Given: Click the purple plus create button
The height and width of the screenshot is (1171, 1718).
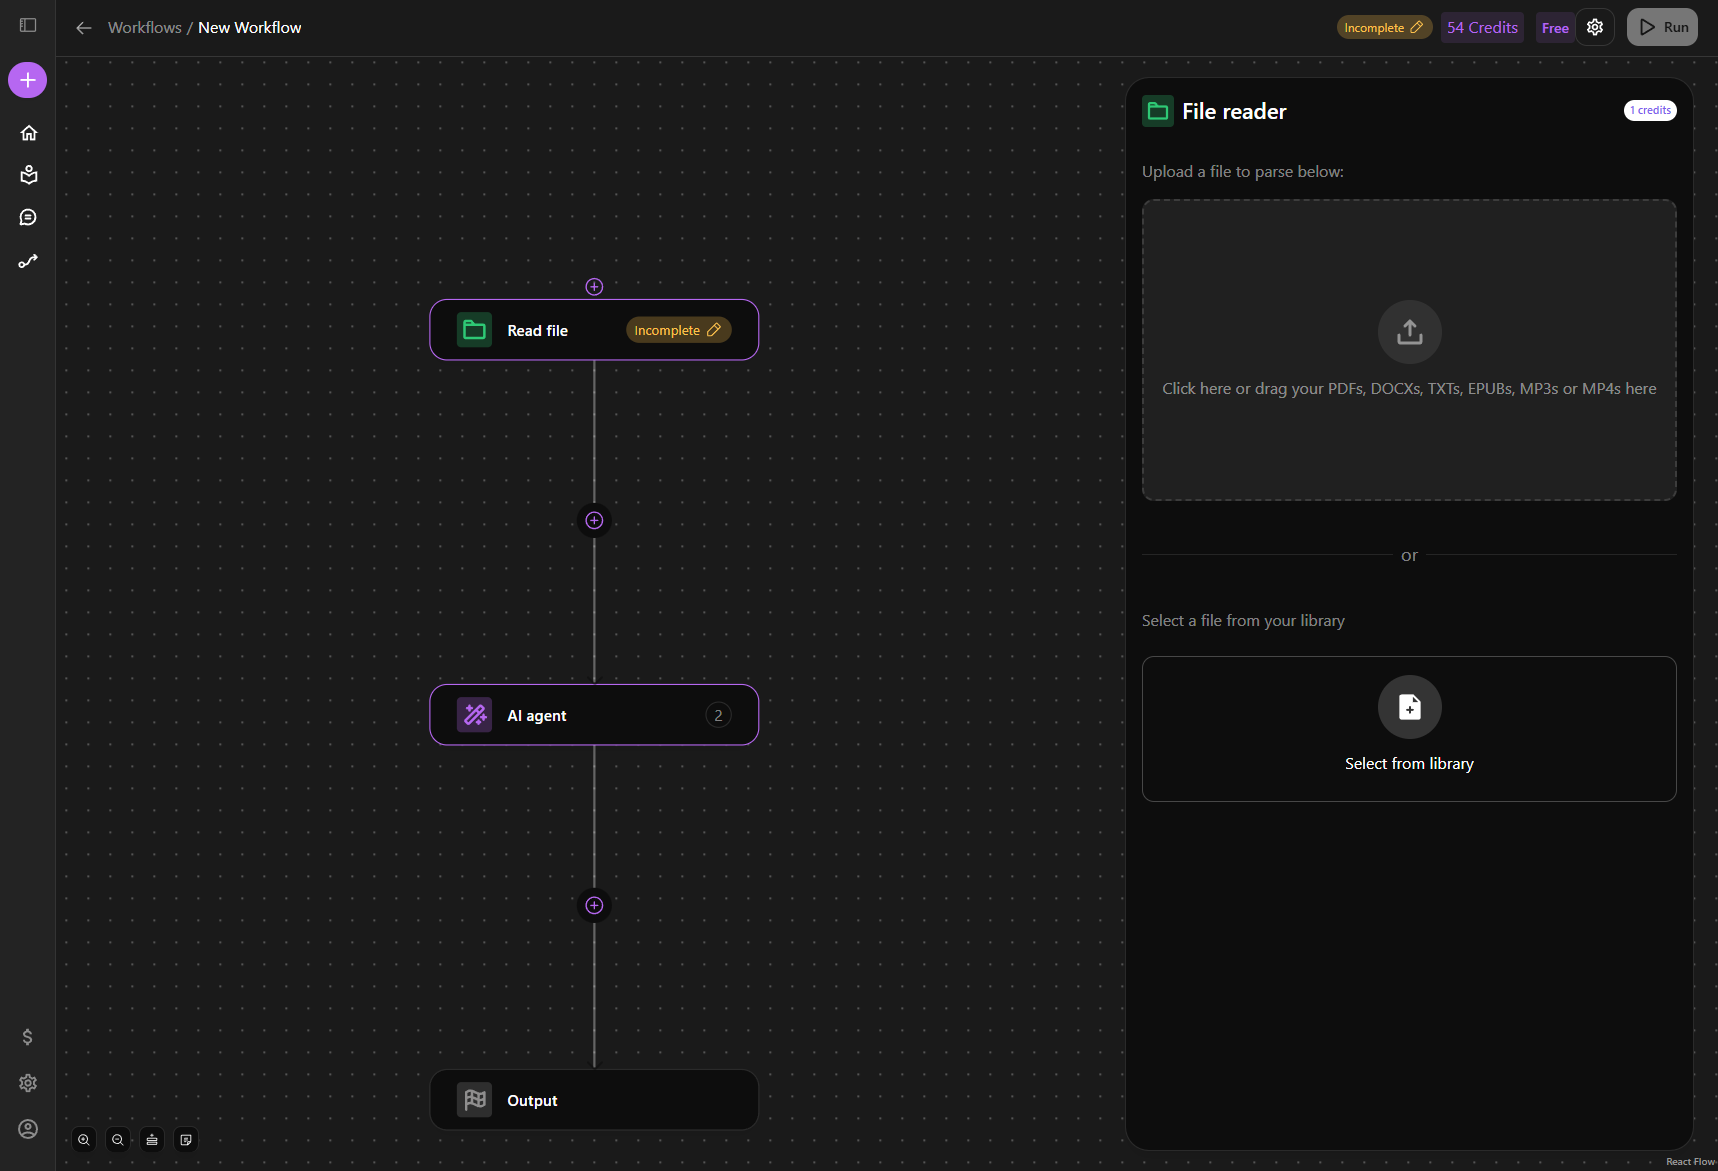Looking at the screenshot, I should click(x=28, y=80).
